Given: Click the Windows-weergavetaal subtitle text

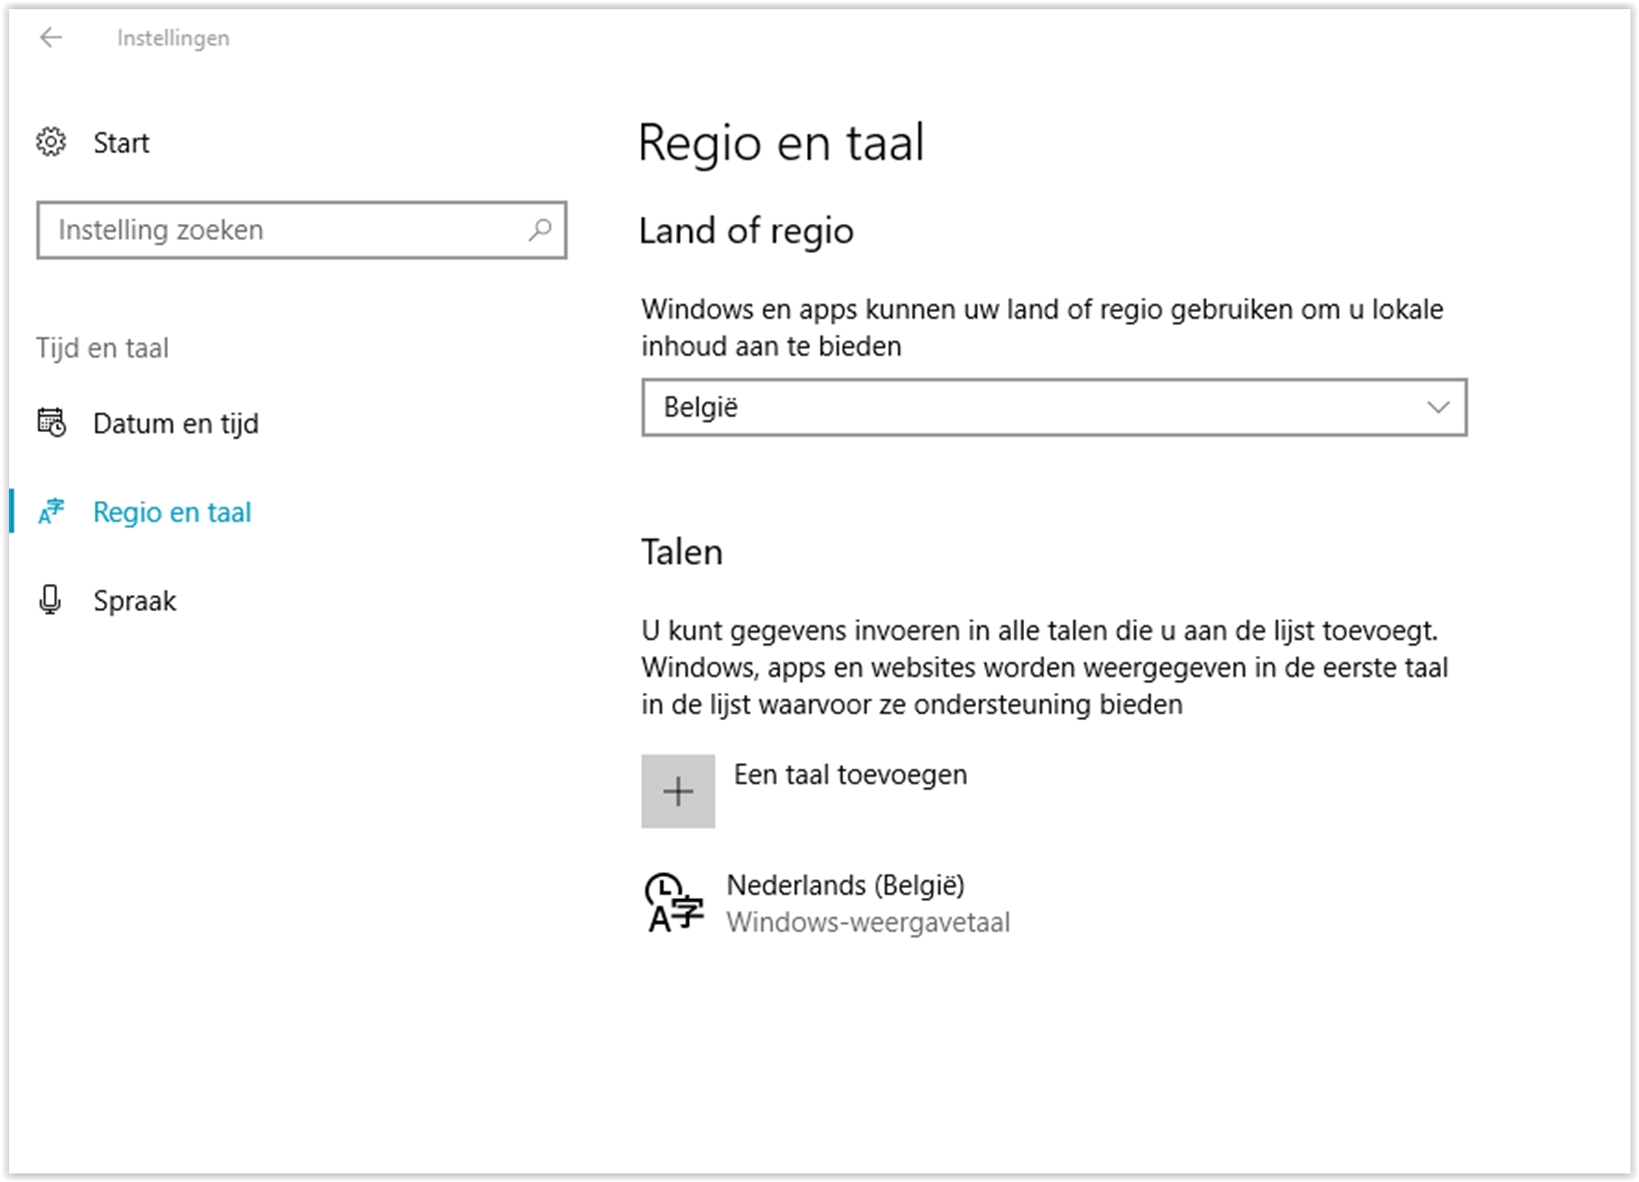Looking at the screenshot, I should click(x=868, y=922).
